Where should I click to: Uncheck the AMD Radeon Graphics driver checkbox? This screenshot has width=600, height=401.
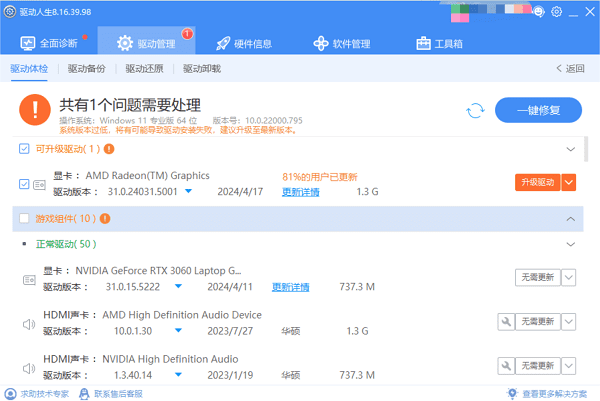pos(25,184)
